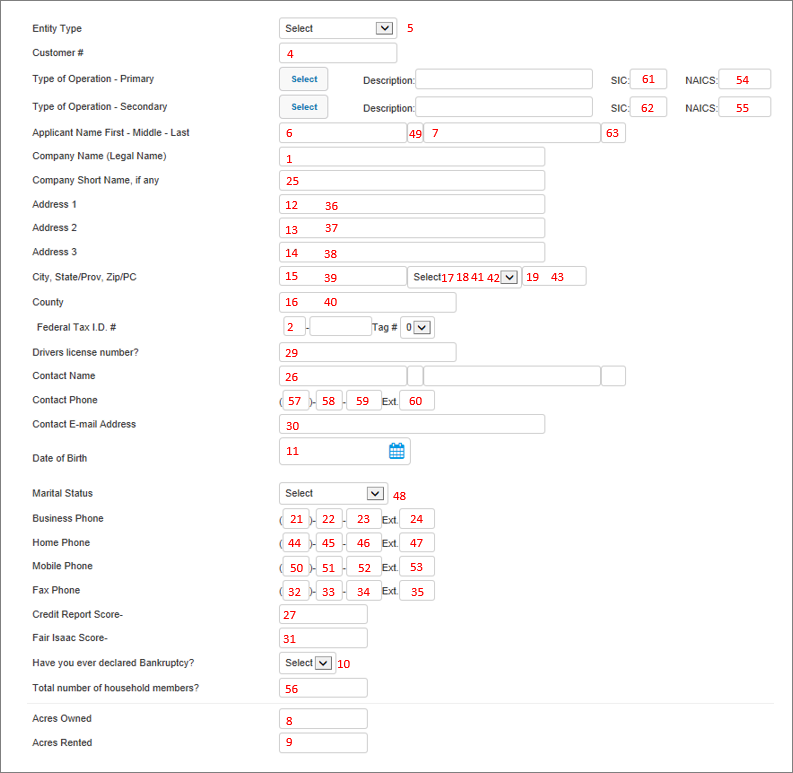Screen dimensions: 793x773
Task: Click the Applicant last name field
Action: pos(512,133)
